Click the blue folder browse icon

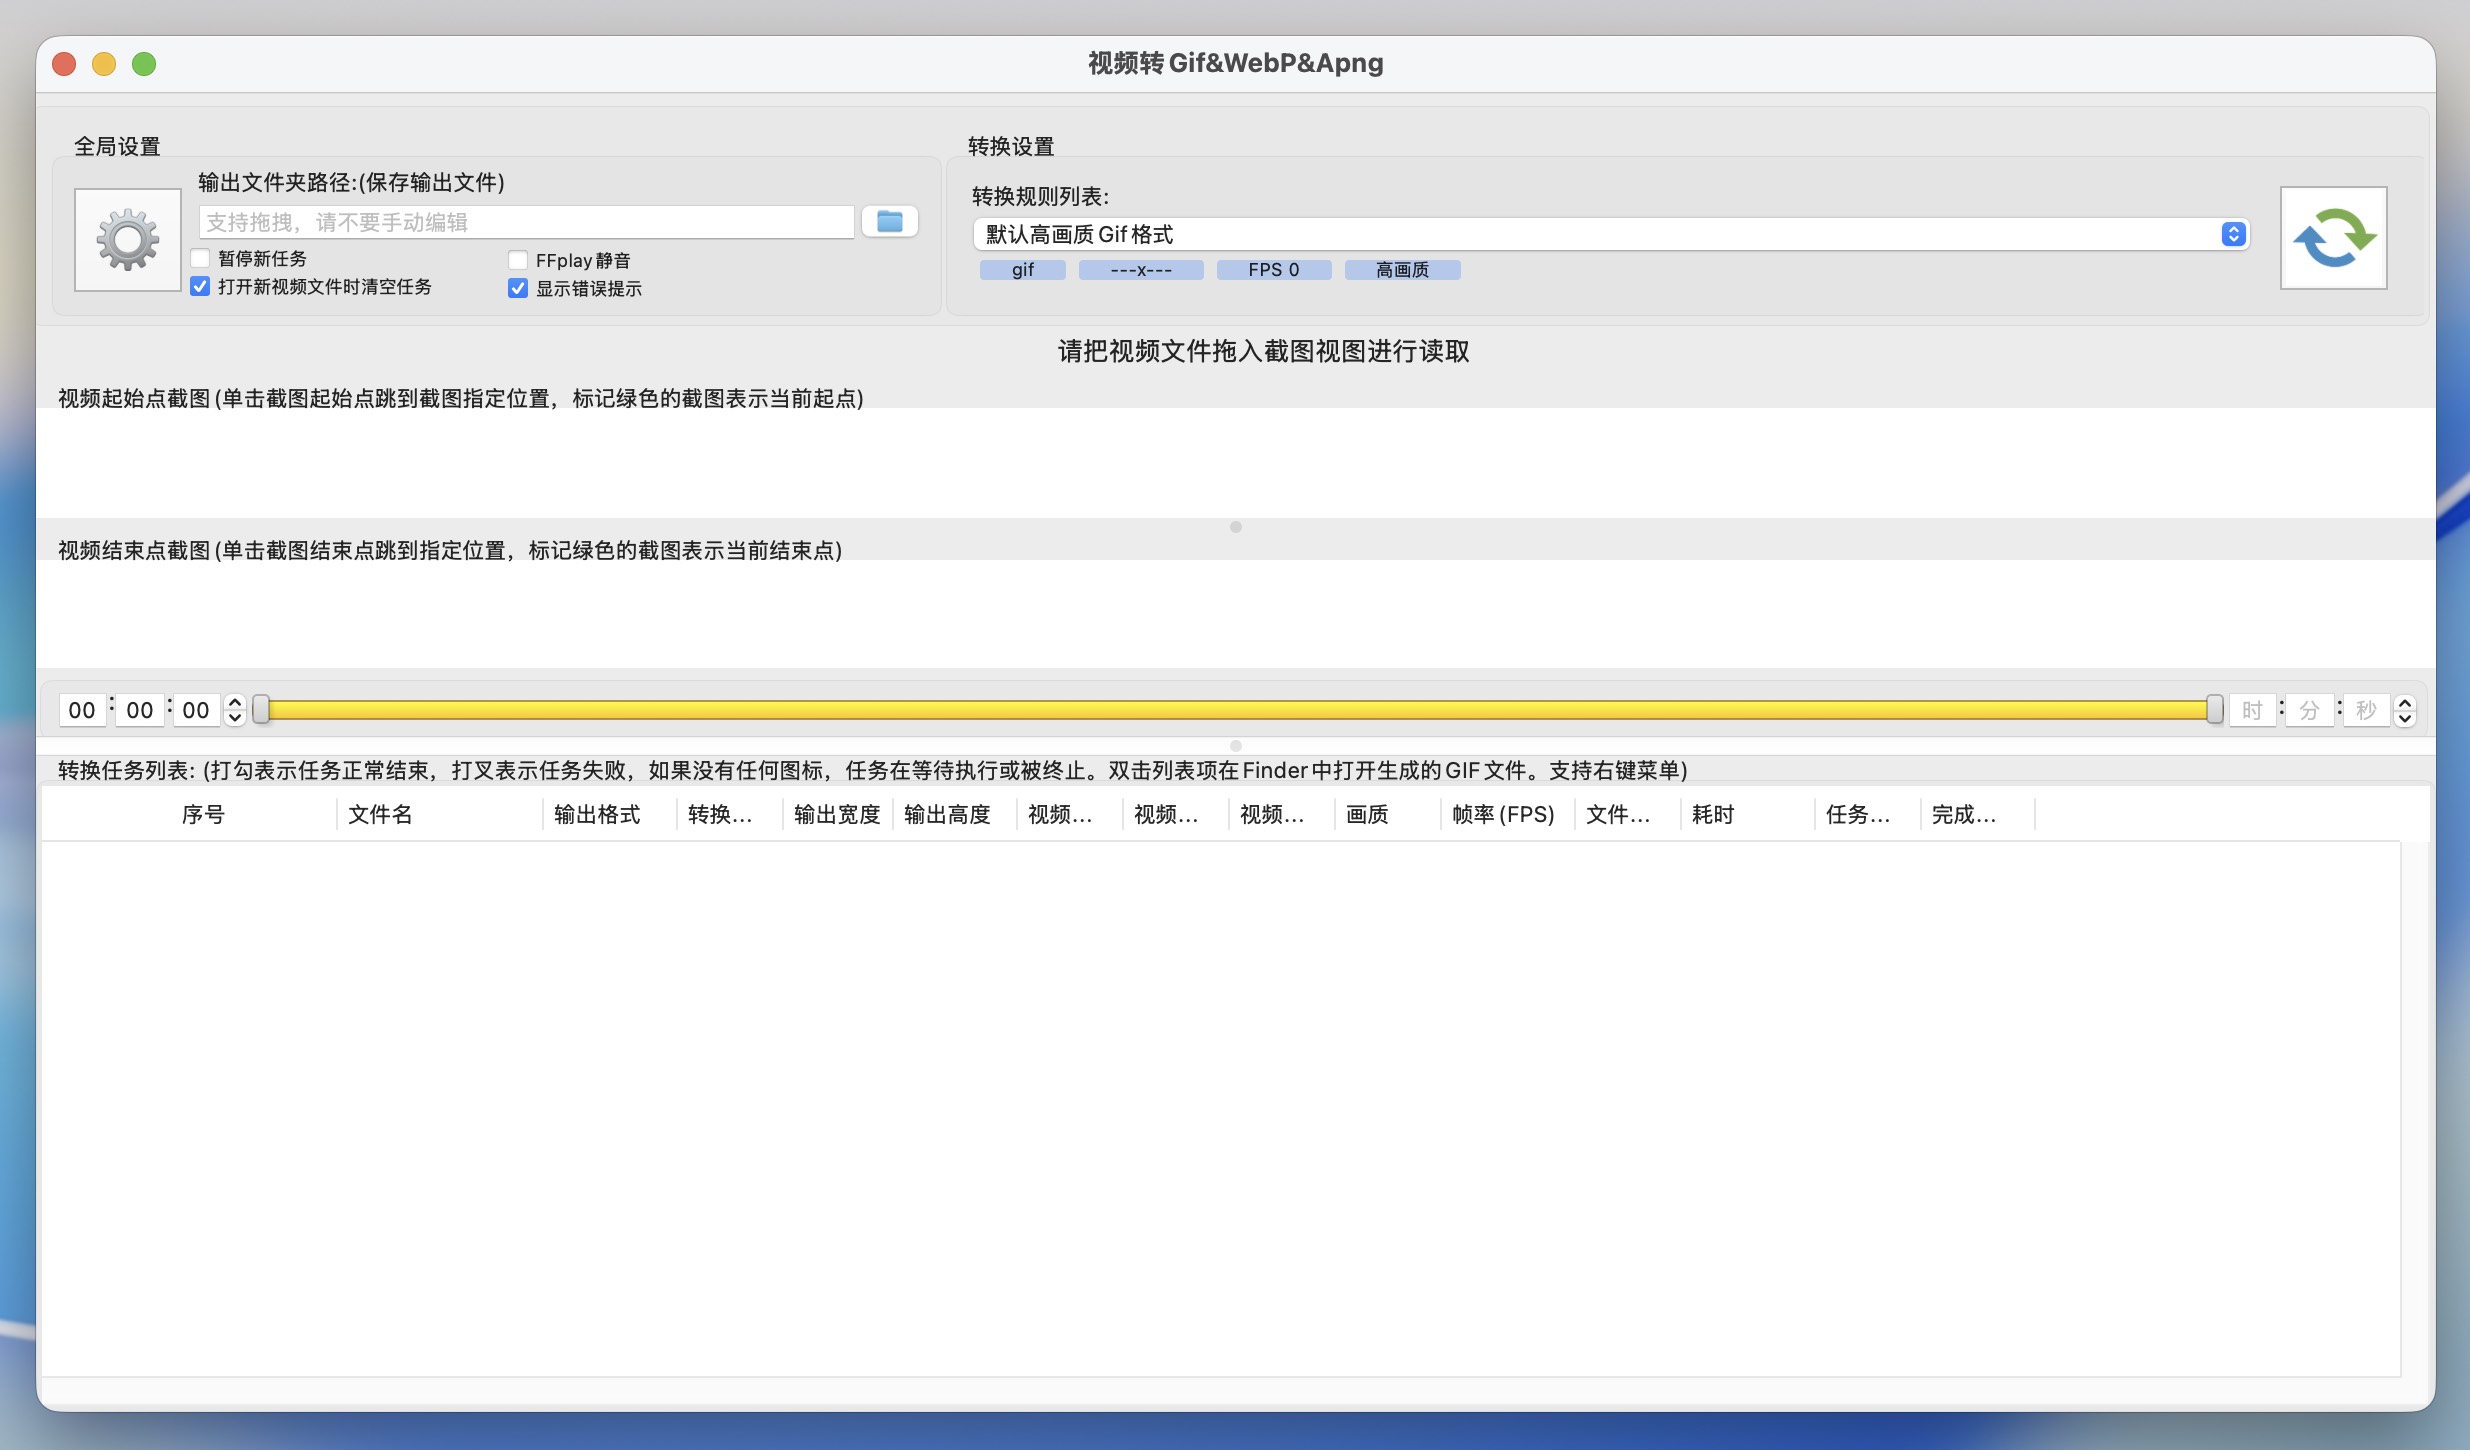click(x=889, y=221)
